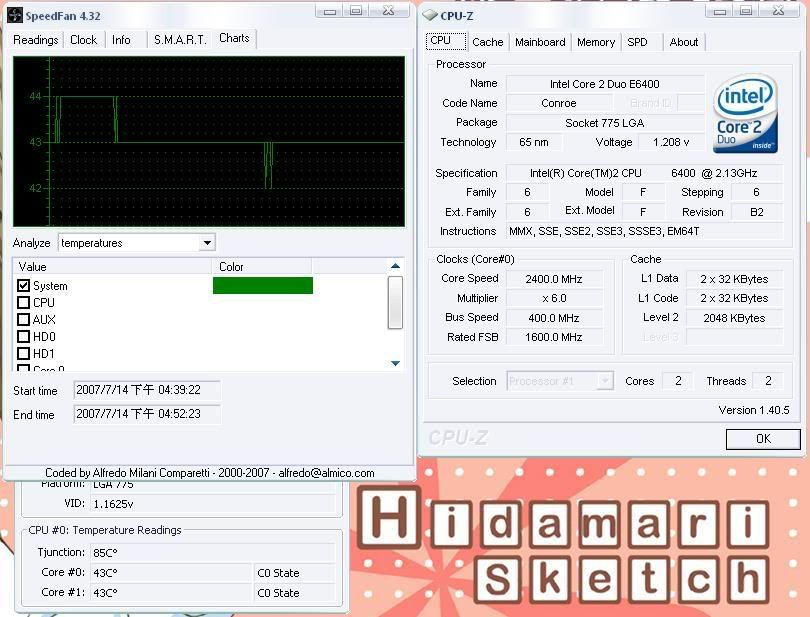Switch to SpeedFan Clock tab
The width and height of the screenshot is (810, 617).
(x=83, y=40)
